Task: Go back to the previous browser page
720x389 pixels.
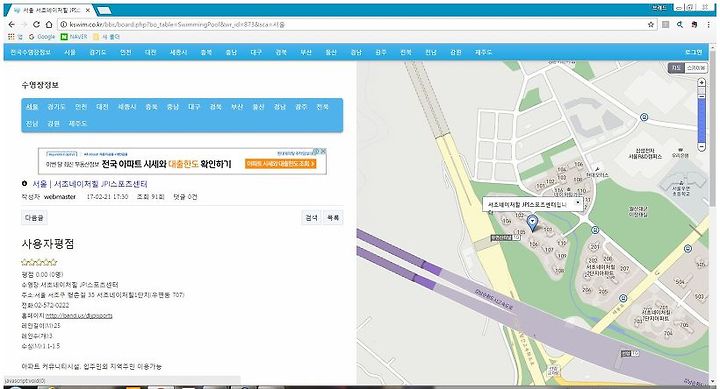Action: click(x=12, y=24)
